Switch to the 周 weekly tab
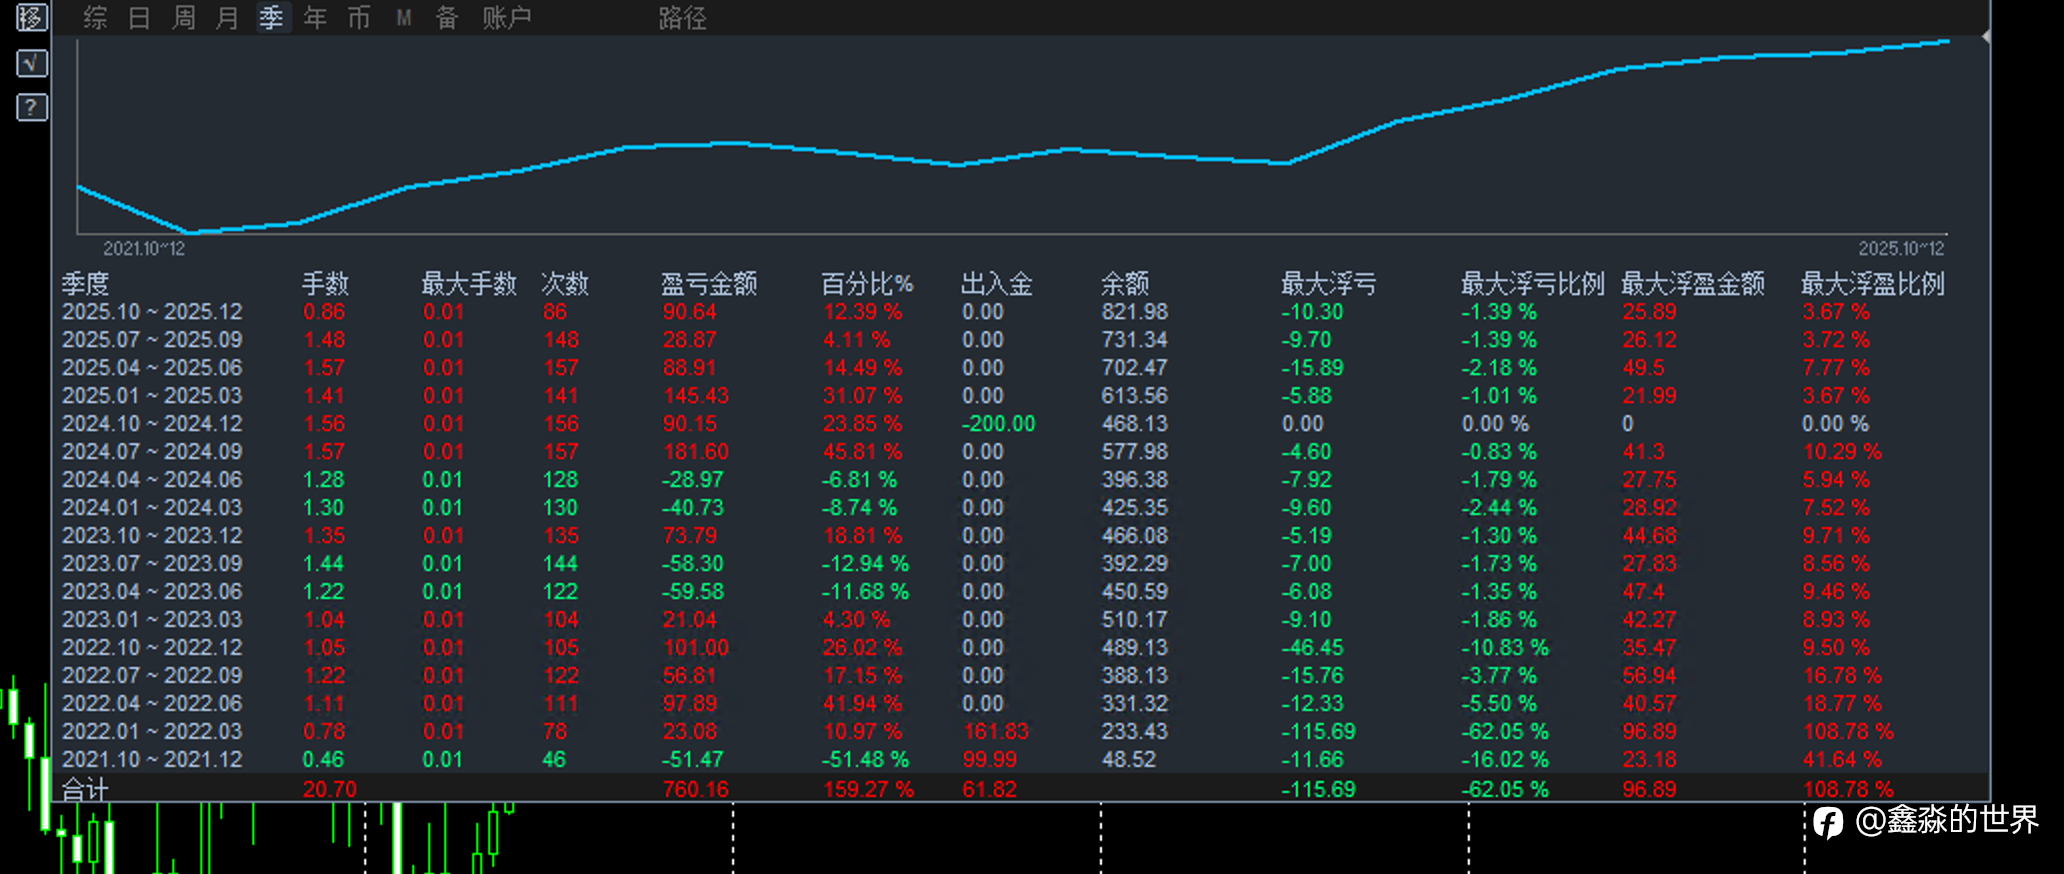The image size is (2064, 874). tap(183, 18)
